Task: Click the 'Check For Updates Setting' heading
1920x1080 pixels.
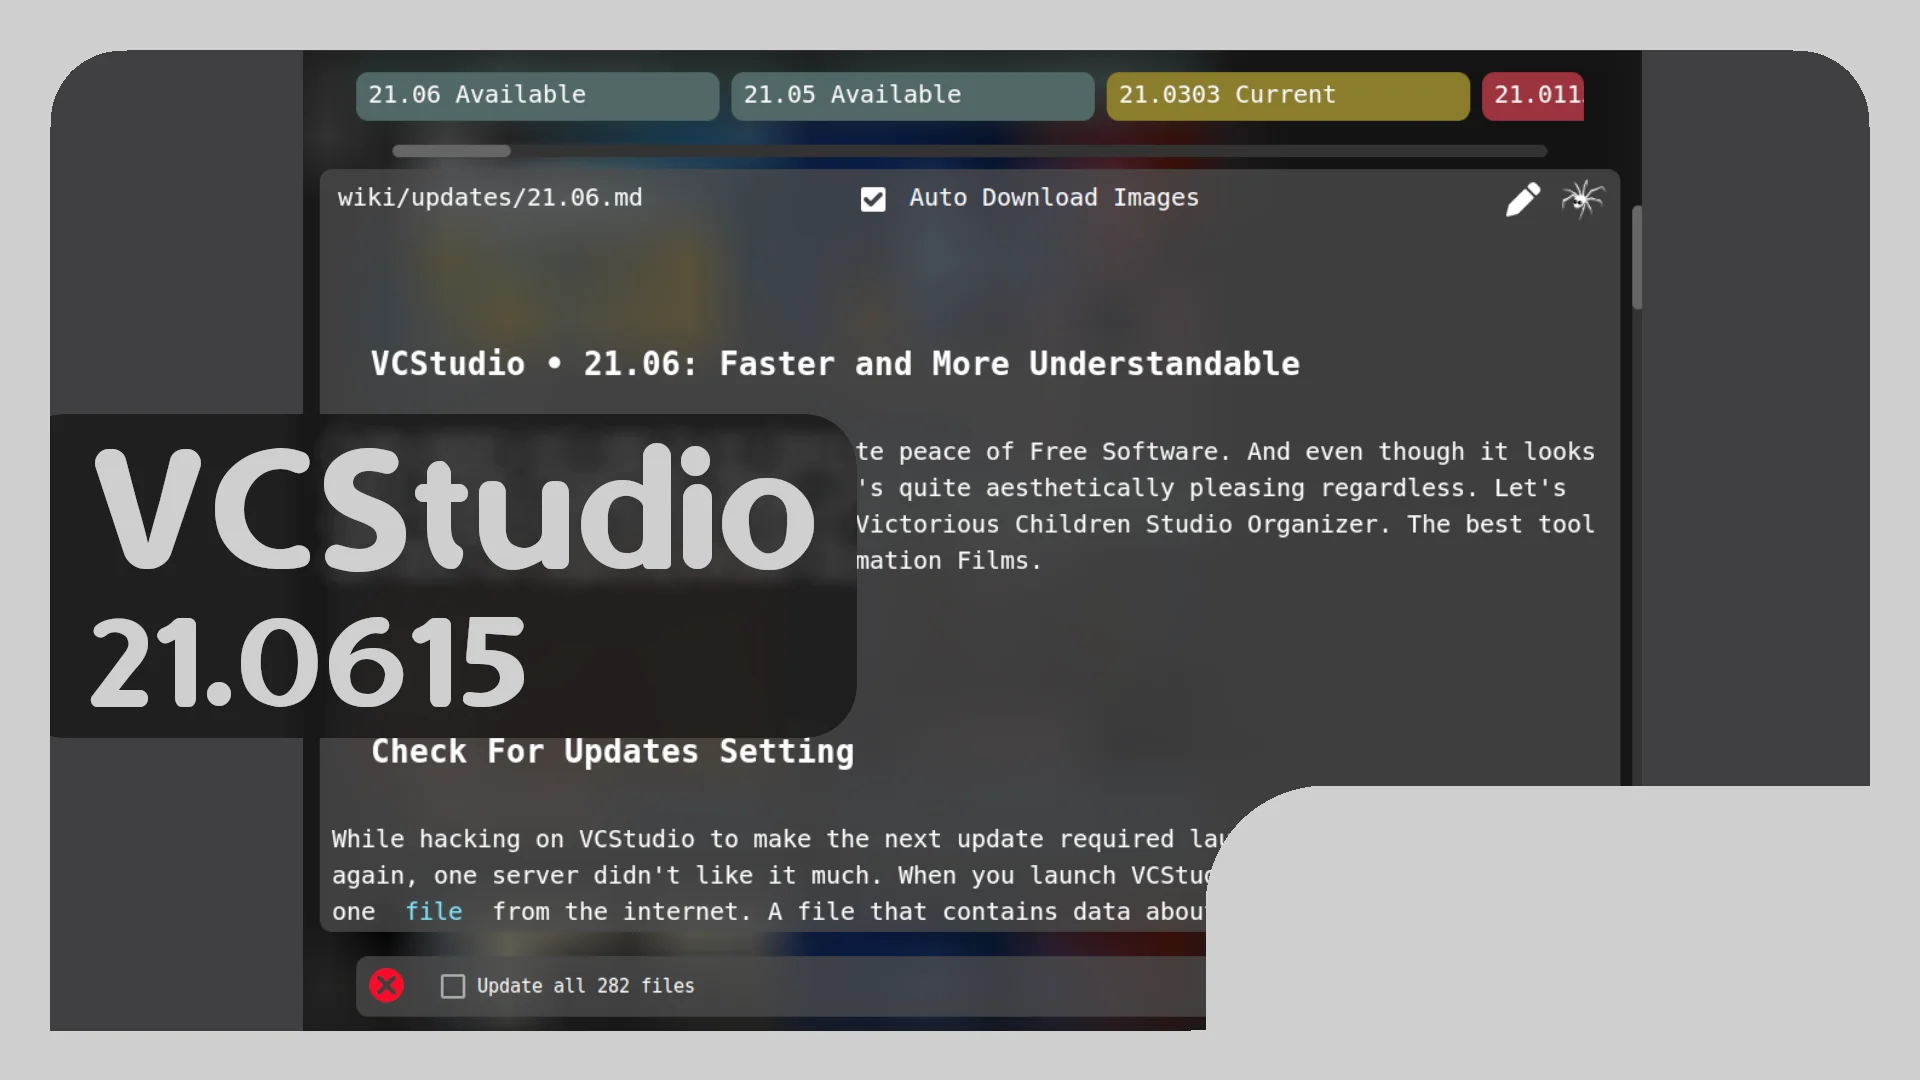Action: click(612, 751)
